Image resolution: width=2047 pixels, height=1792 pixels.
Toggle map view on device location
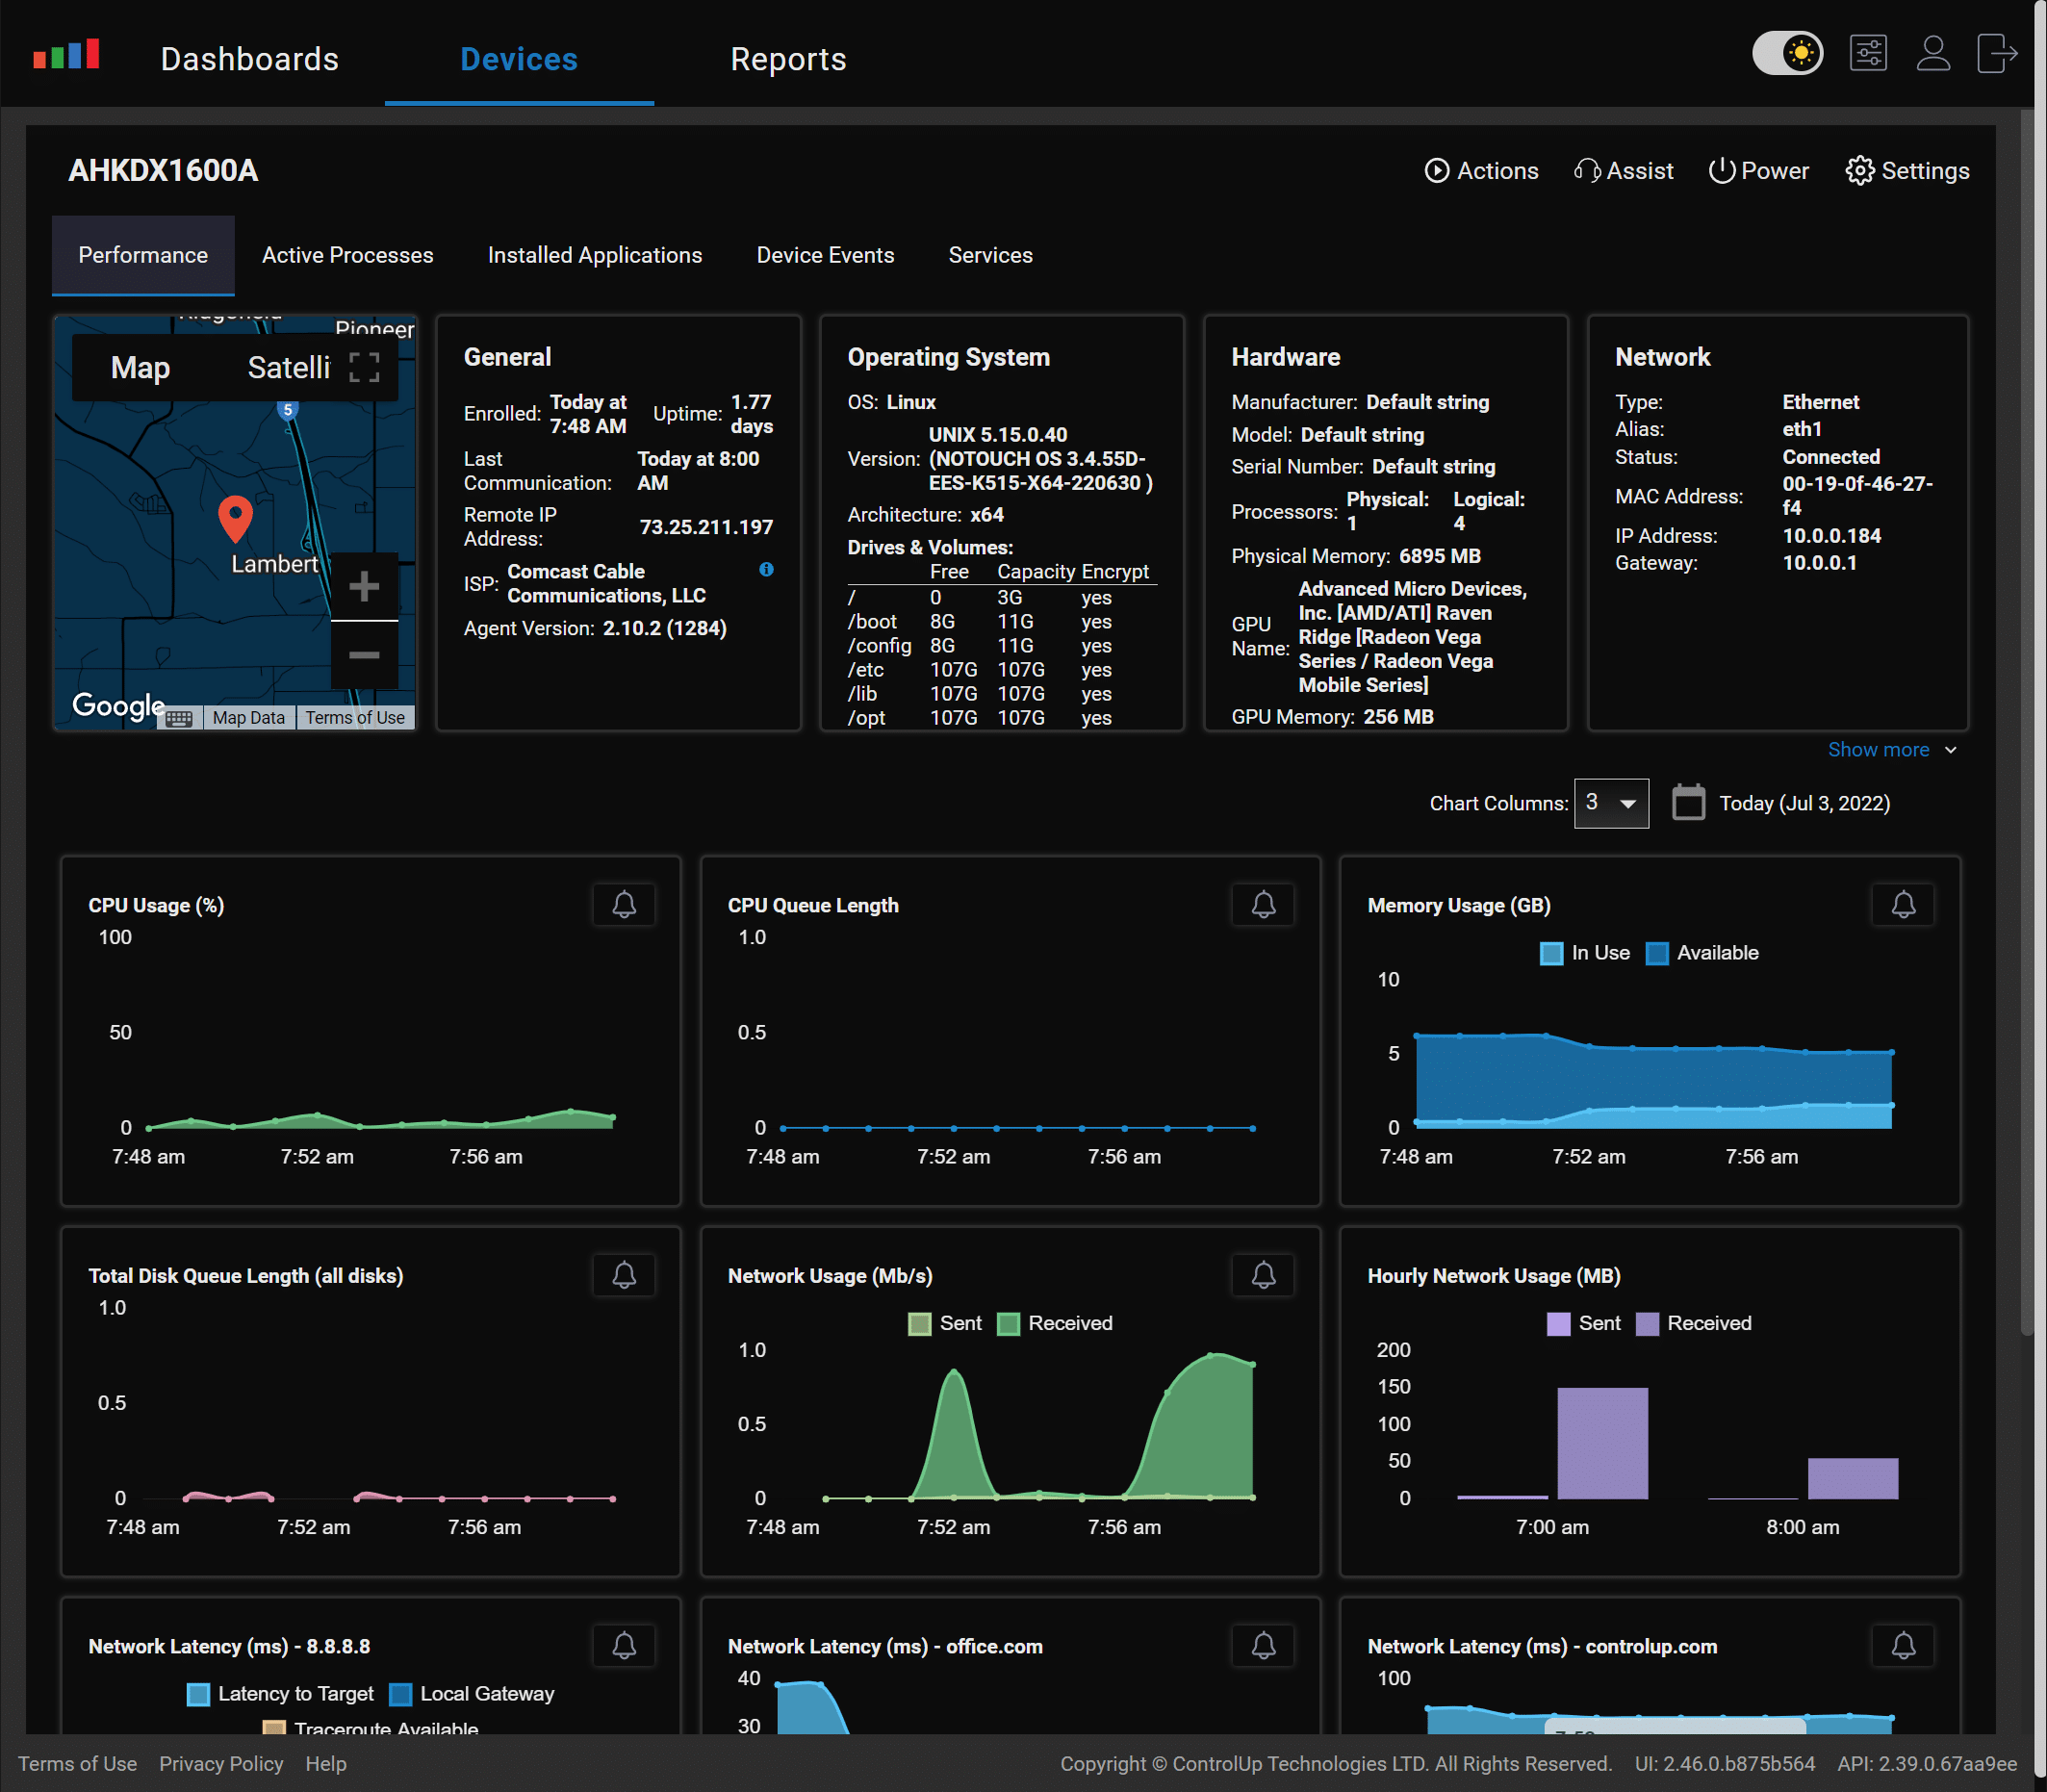point(140,366)
